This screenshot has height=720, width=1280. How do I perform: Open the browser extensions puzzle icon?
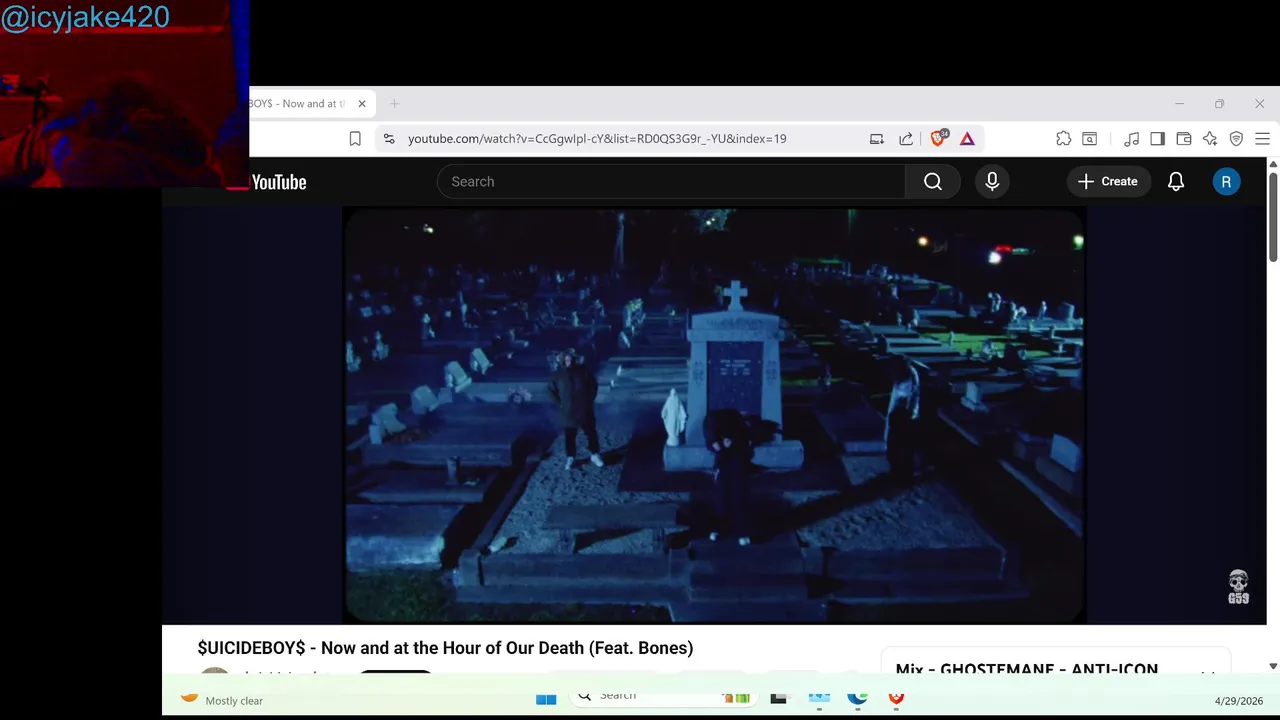[x=1064, y=139]
